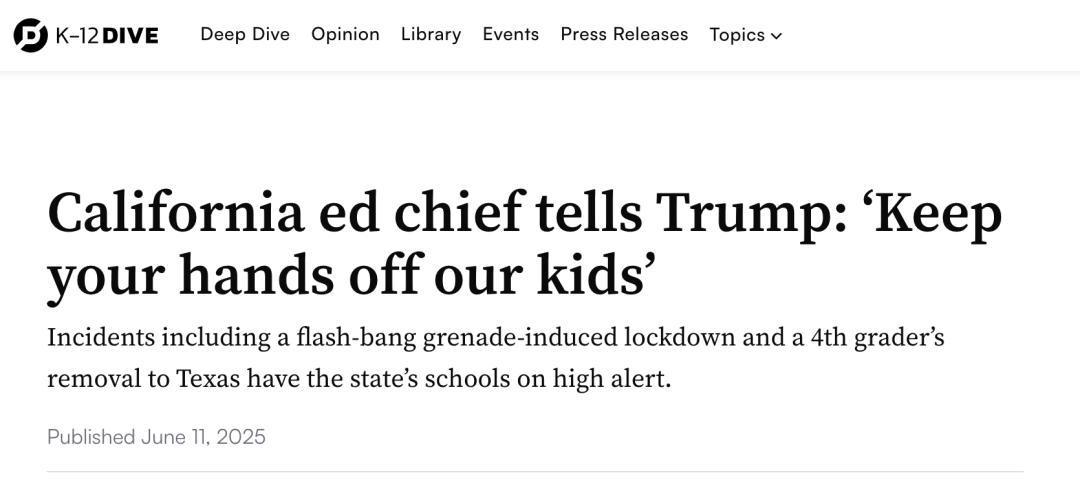Click the subheading about flash-bang grenade lockdown
The width and height of the screenshot is (1080, 493).
[495, 358]
